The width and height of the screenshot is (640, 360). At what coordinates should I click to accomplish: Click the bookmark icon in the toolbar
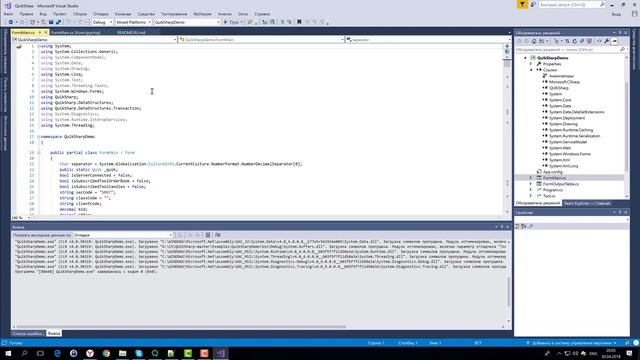coord(299,22)
